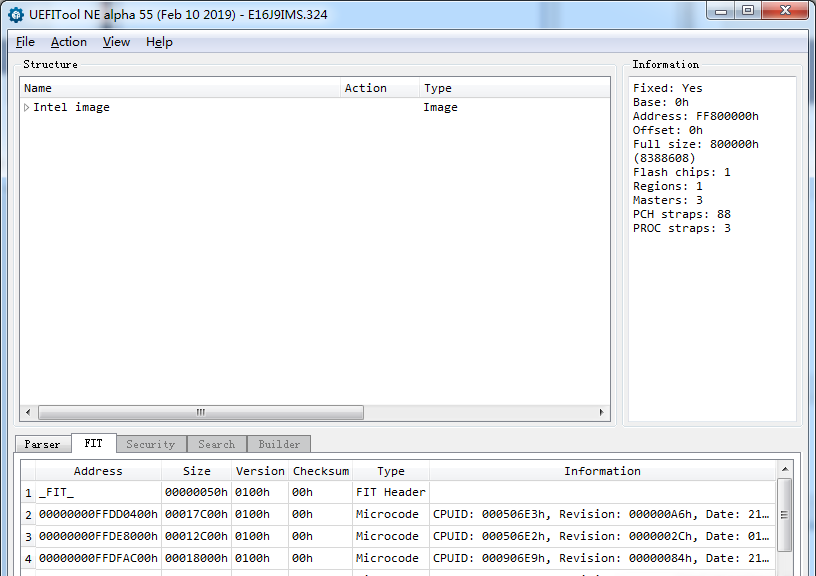
Task: Click address cell 00000000FFDE8000h
Action: [98, 536]
